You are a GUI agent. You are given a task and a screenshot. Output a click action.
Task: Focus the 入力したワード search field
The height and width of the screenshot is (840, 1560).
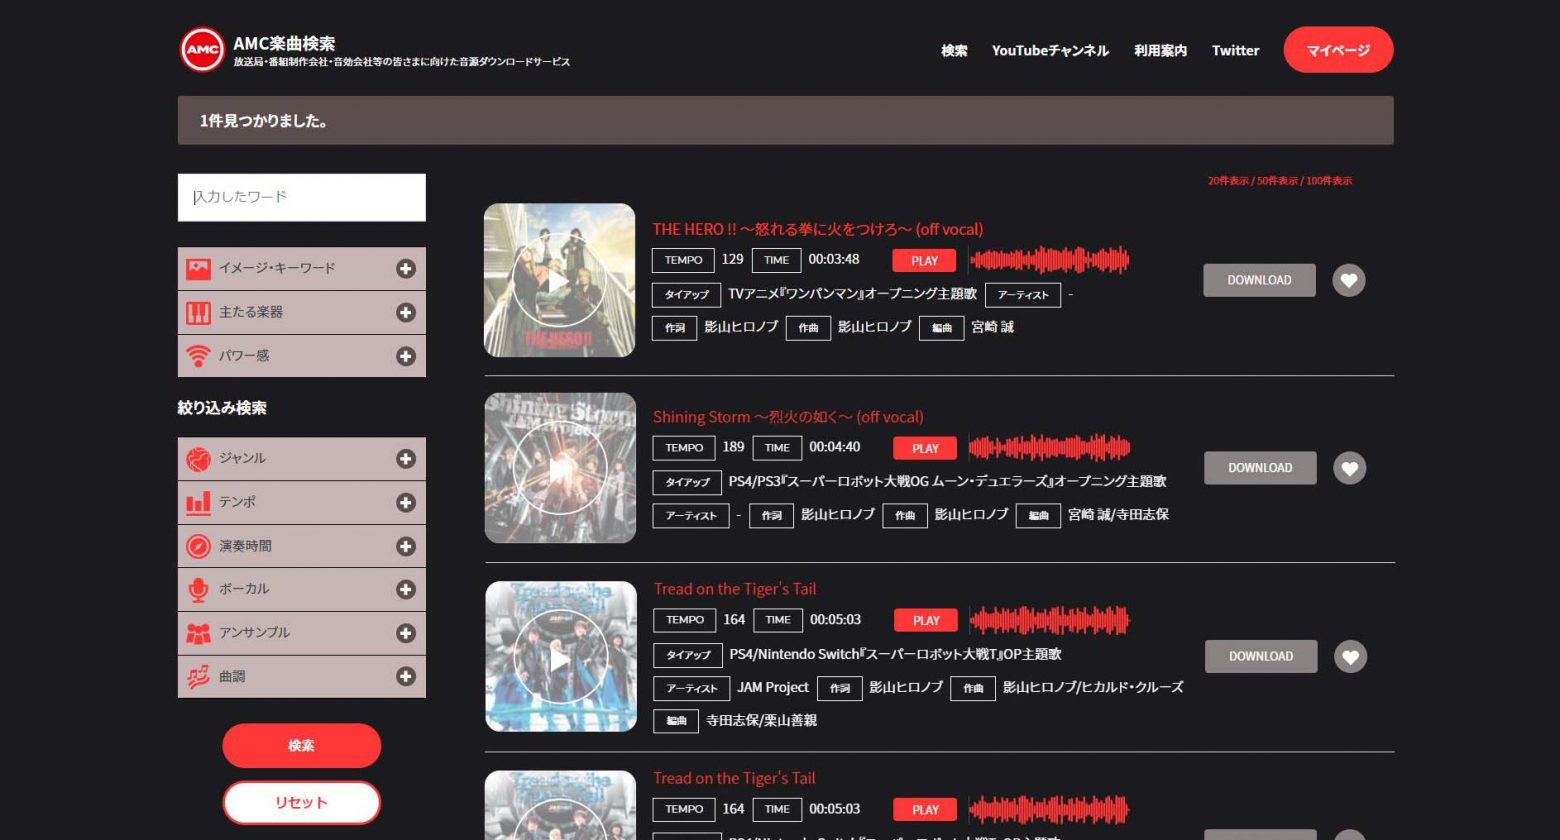click(302, 197)
